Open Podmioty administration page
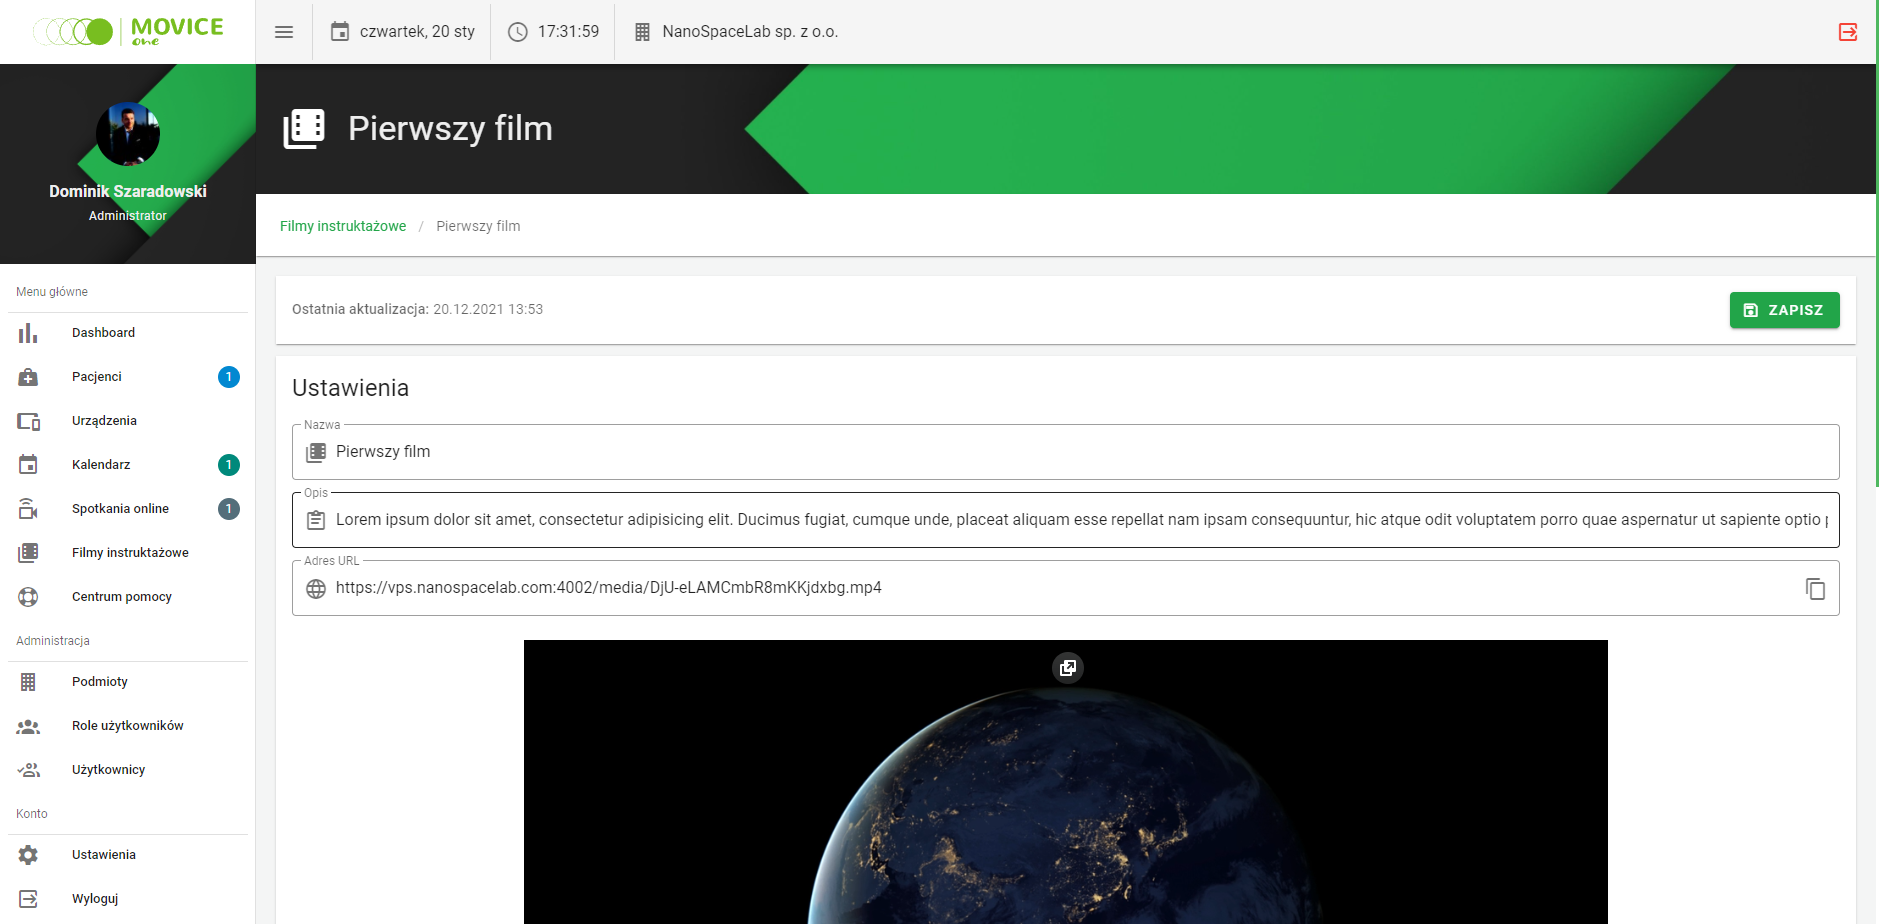1879x924 pixels. pos(100,682)
